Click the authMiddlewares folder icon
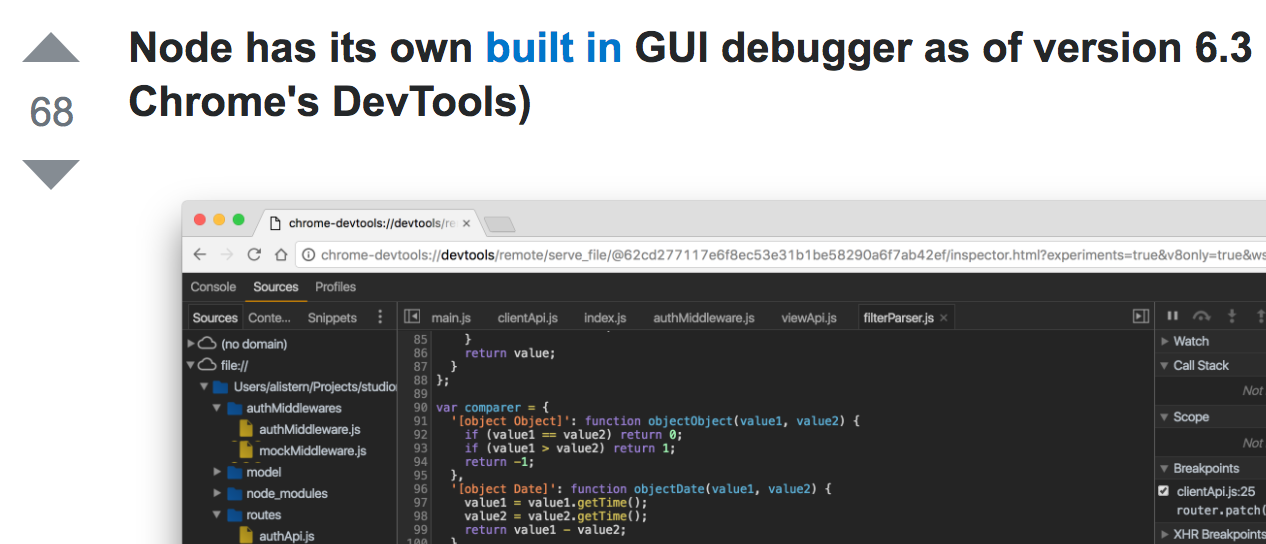1266x544 pixels. pyautogui.click(x=234, y=408)
